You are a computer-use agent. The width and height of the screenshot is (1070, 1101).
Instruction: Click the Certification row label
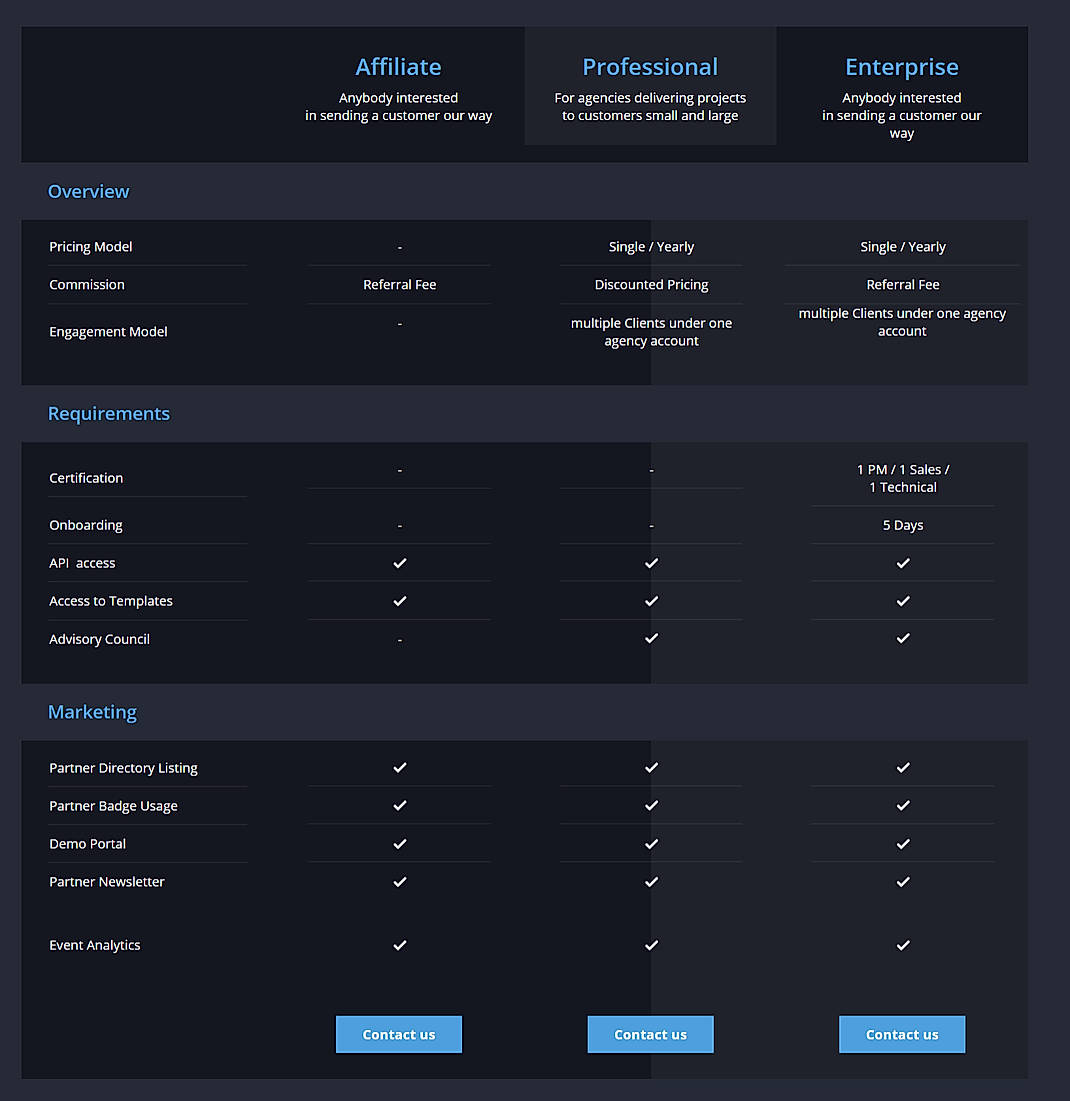[x=86, y=478]
